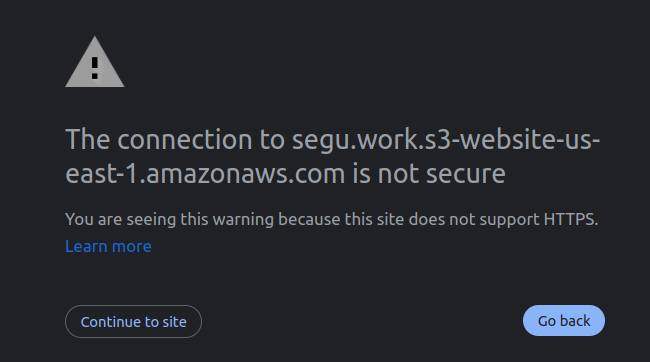
Task: Select "segu.work" in the heading
Action: [355, 140]
